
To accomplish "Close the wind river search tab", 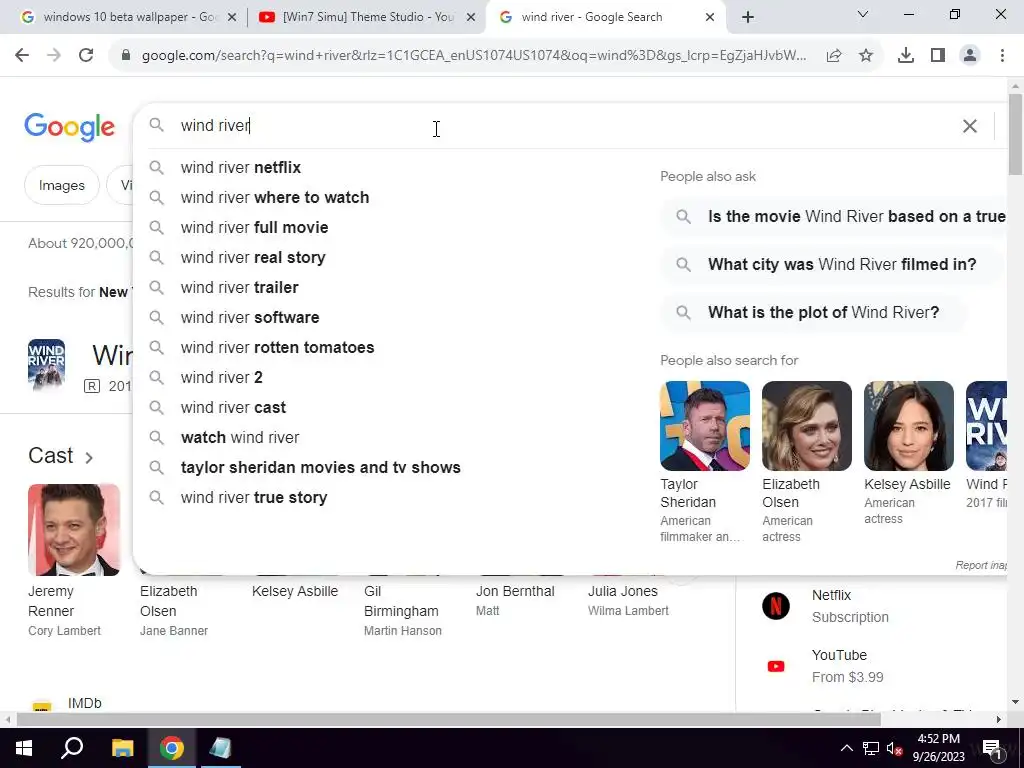I will 710,18.
